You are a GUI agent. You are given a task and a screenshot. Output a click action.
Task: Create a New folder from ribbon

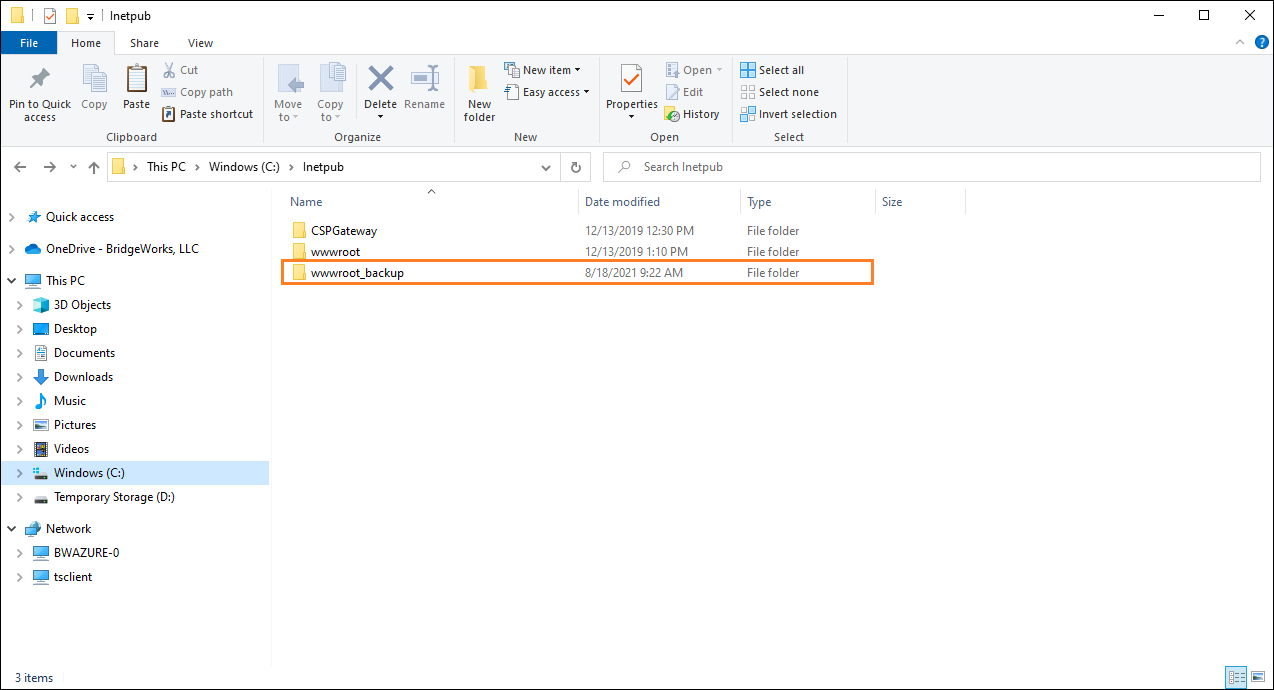[x=479, y=92]
